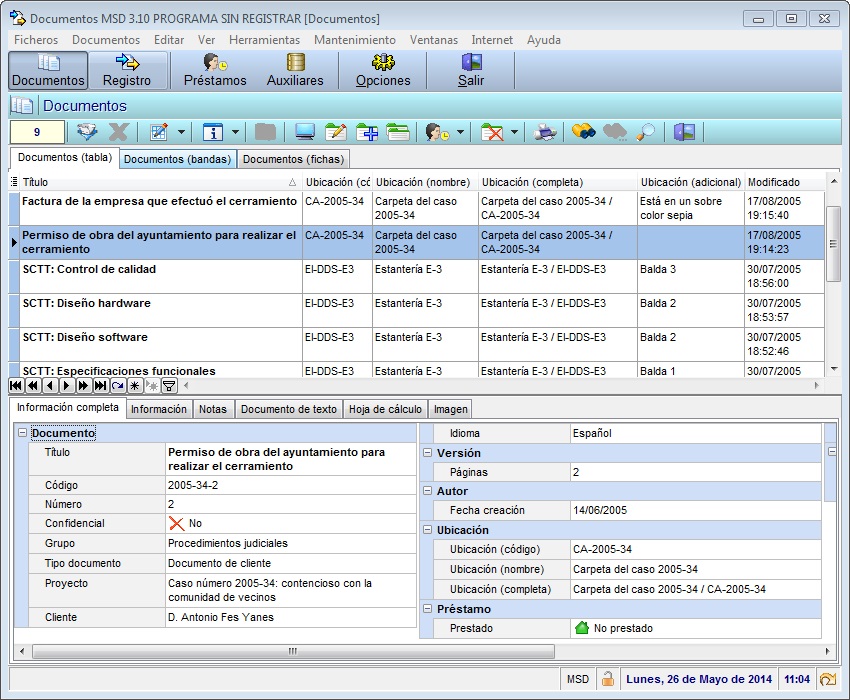Screen dimensions: 850x700
Task: Select row 'Factura de la empresa que efectuó el cerramiento'
Action: (416, 208)
